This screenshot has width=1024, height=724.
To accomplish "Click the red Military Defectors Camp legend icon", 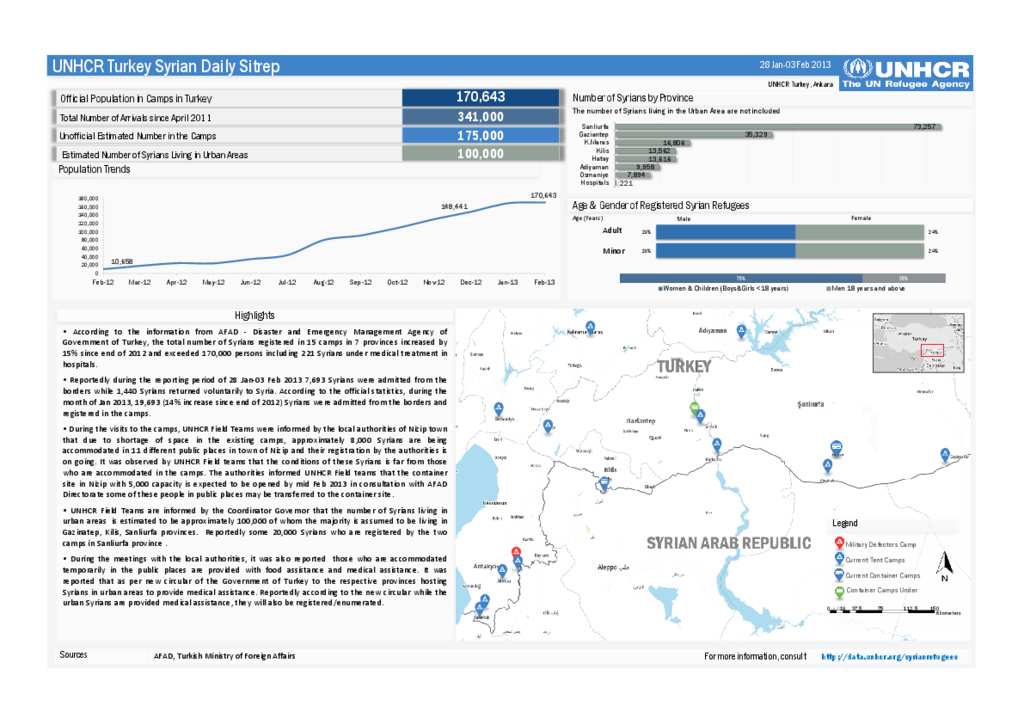I will point(839,543).
